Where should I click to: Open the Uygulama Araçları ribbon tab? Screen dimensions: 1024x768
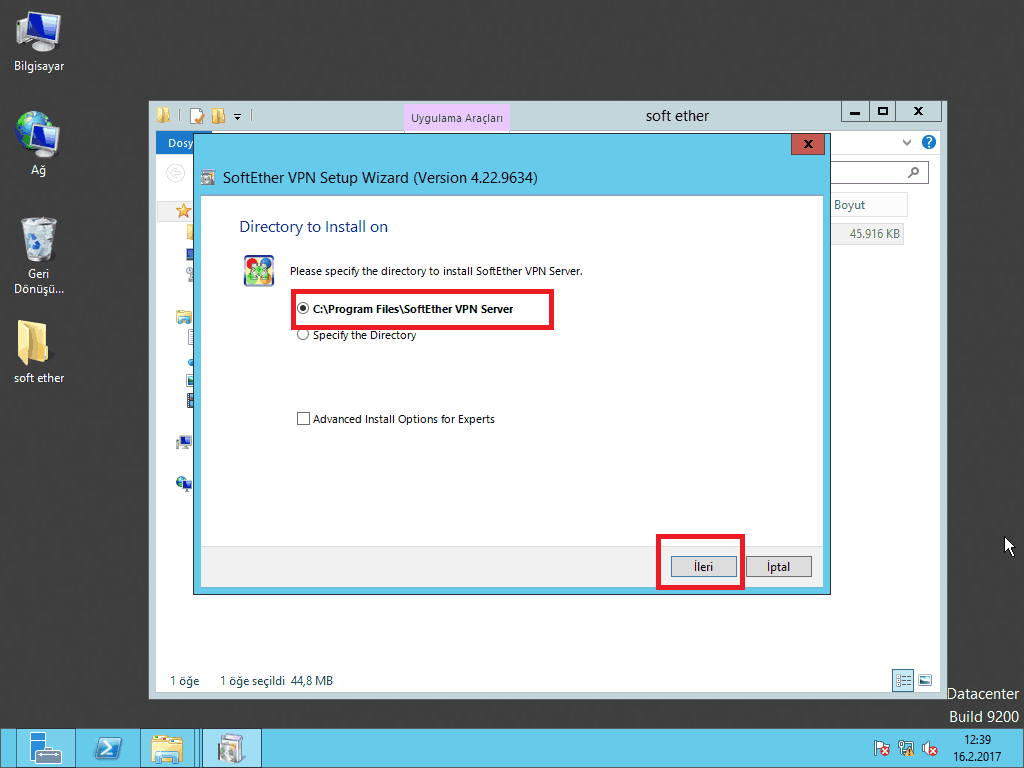pos(456,118)
